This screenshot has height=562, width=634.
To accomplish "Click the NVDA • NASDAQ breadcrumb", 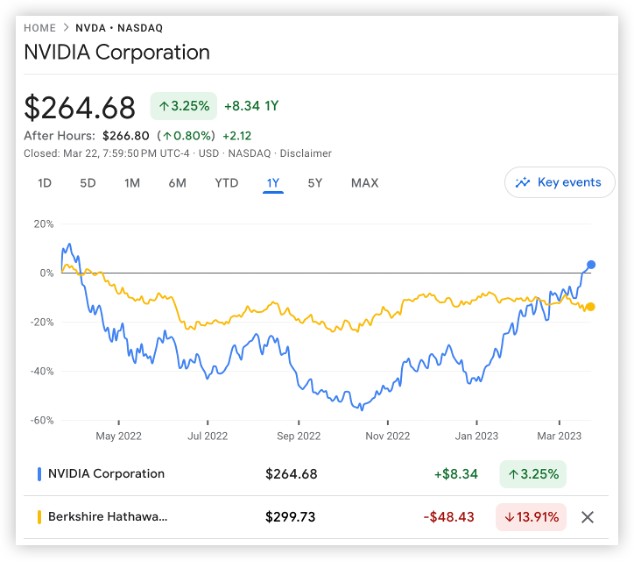I will point(120,28).
